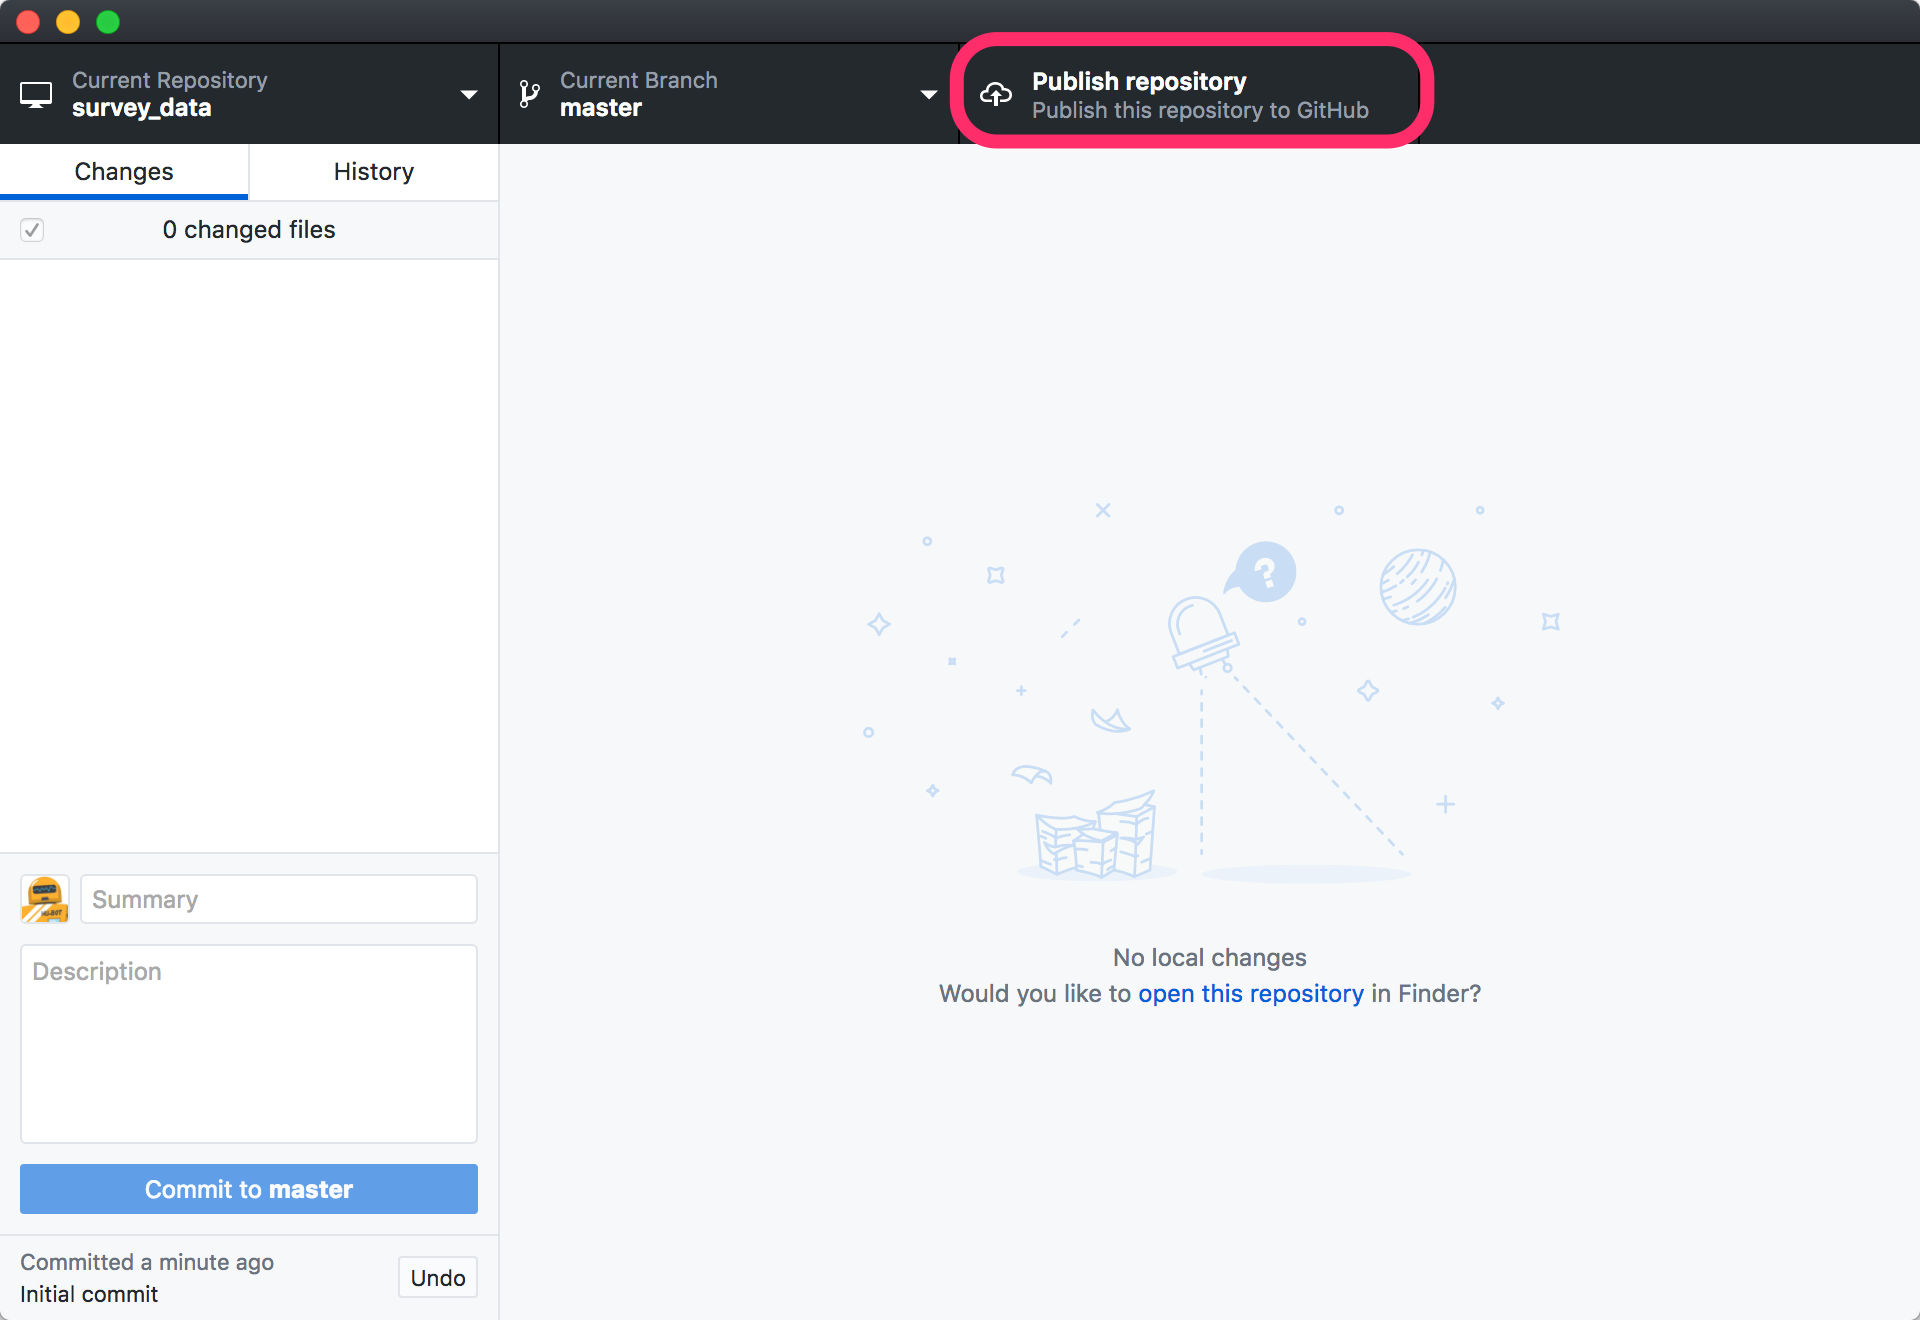Focus the Summary input field
This screenshot has height=1320, width=1920.
tap(279, 899)
